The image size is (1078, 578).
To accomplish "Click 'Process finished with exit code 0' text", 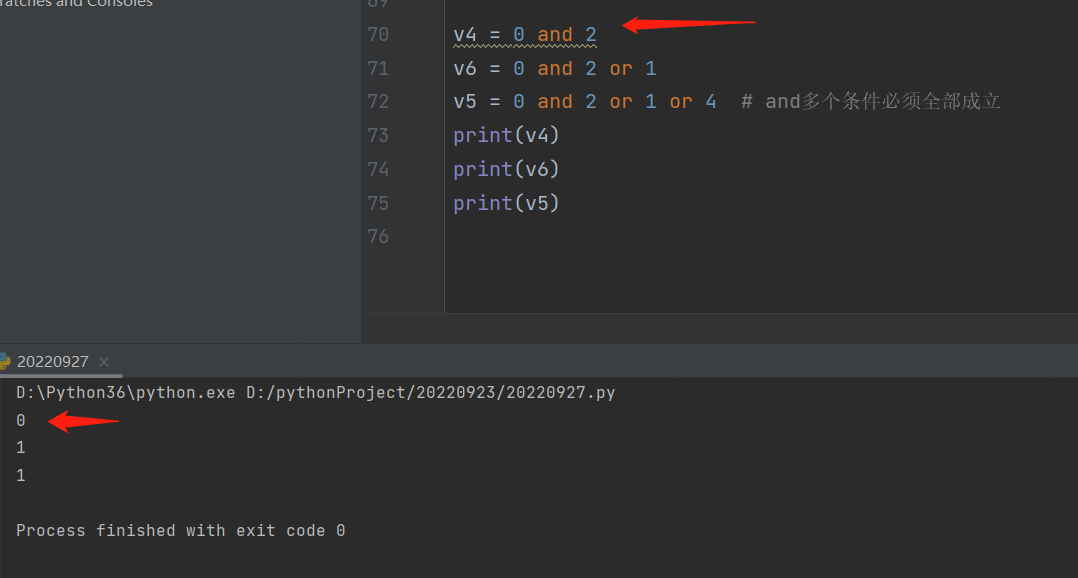I will 180,531.
